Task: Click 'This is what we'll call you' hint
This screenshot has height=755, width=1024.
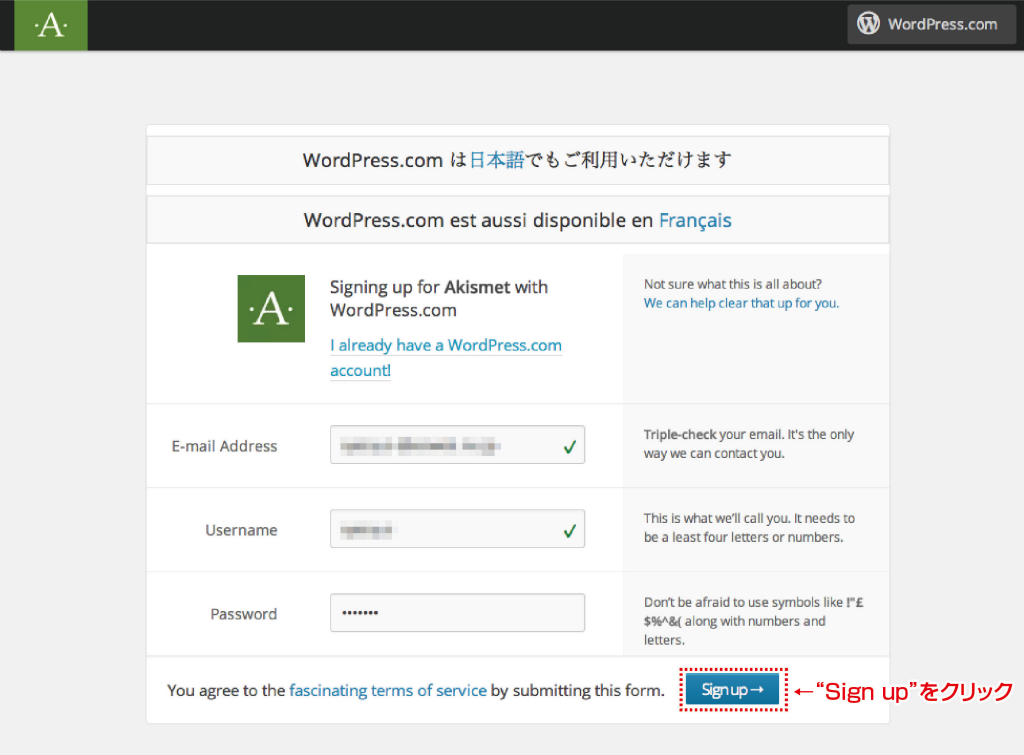Action: click(x=749, y=528)
